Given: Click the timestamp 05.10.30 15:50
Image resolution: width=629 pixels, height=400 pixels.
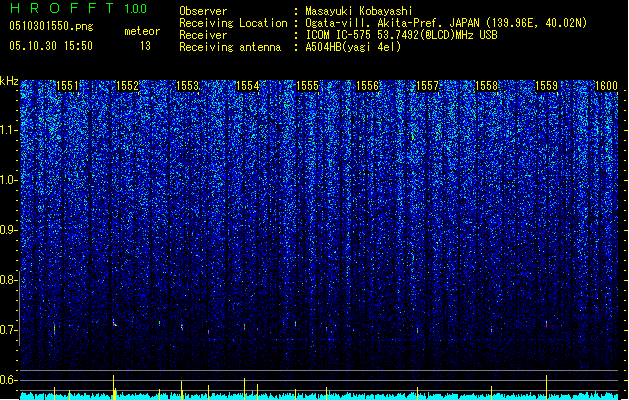Looking at the screenshot, I should (x=51, y=46).
